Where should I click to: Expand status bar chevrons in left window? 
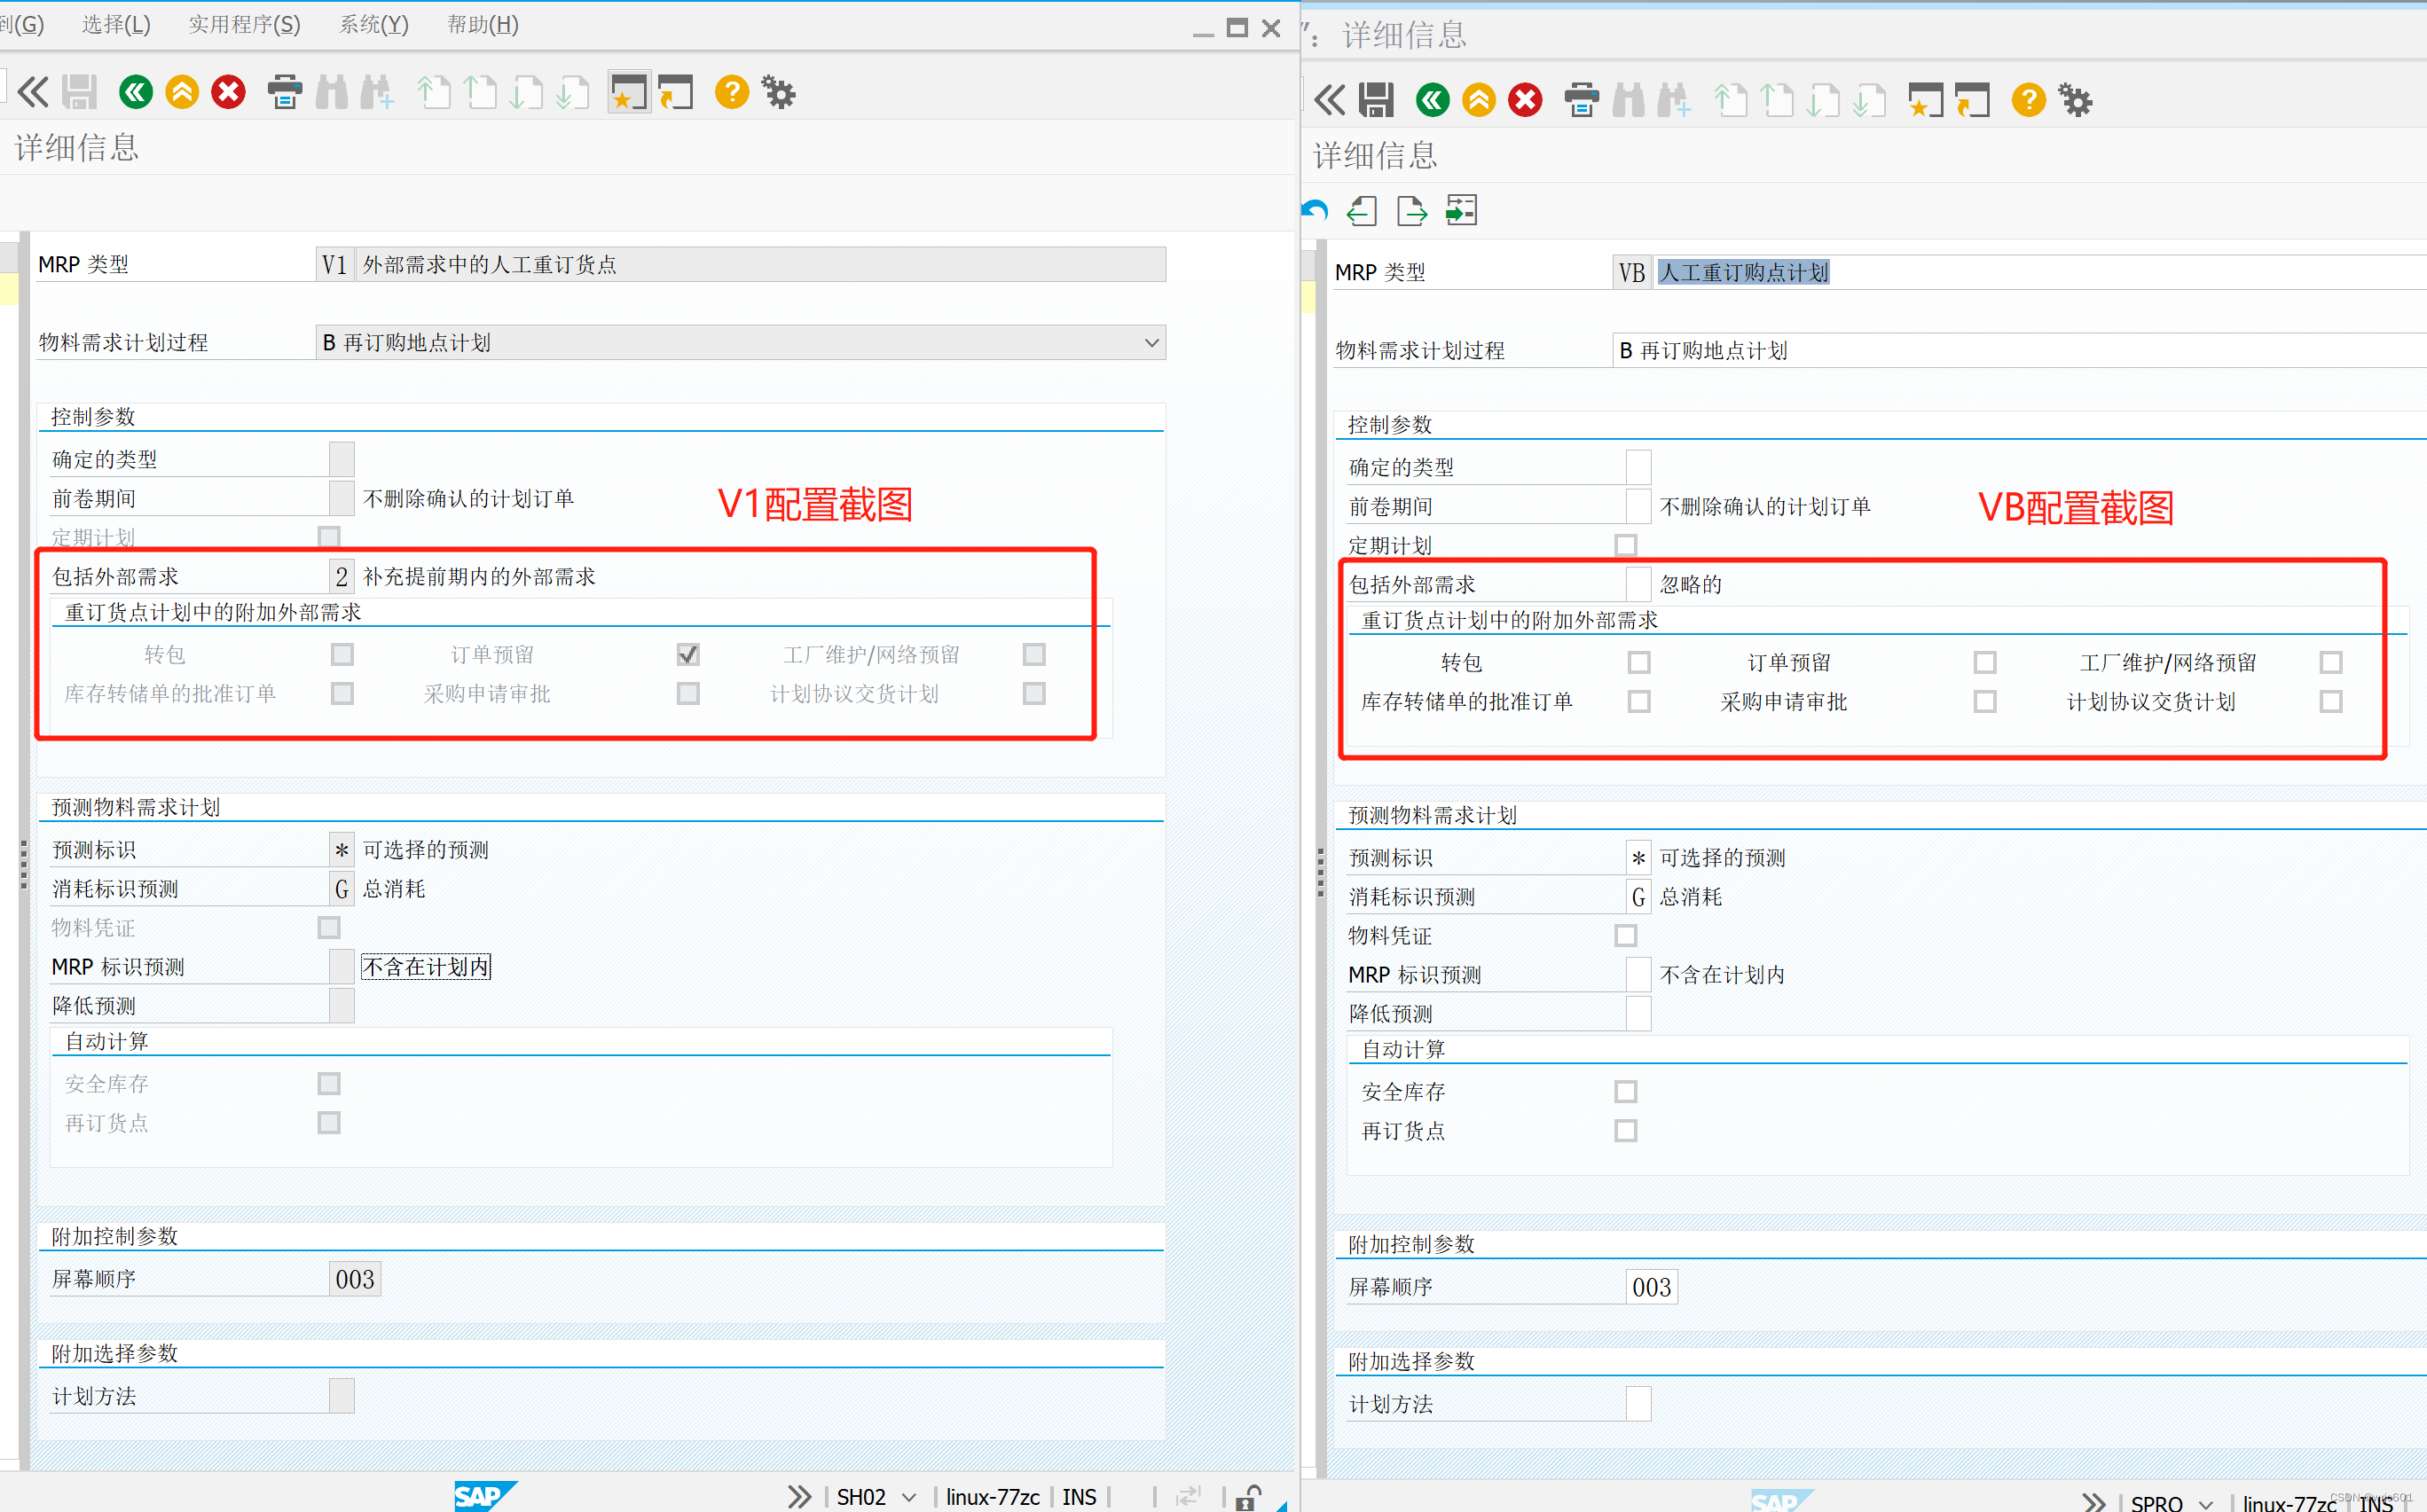798,1497
